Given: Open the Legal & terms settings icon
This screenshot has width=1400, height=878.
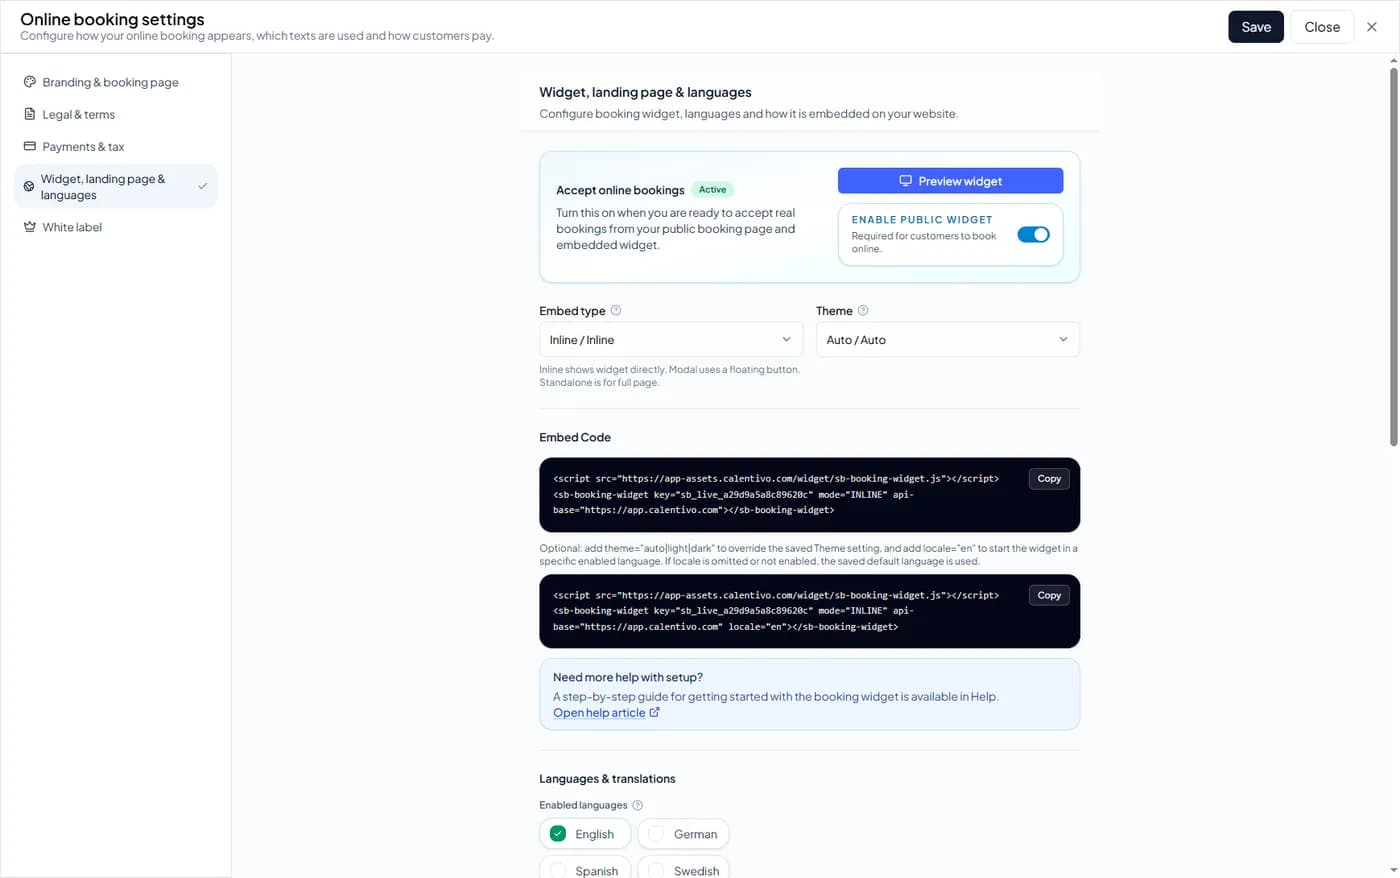Looking at the screenshot, I should click(x=30, y=114).
